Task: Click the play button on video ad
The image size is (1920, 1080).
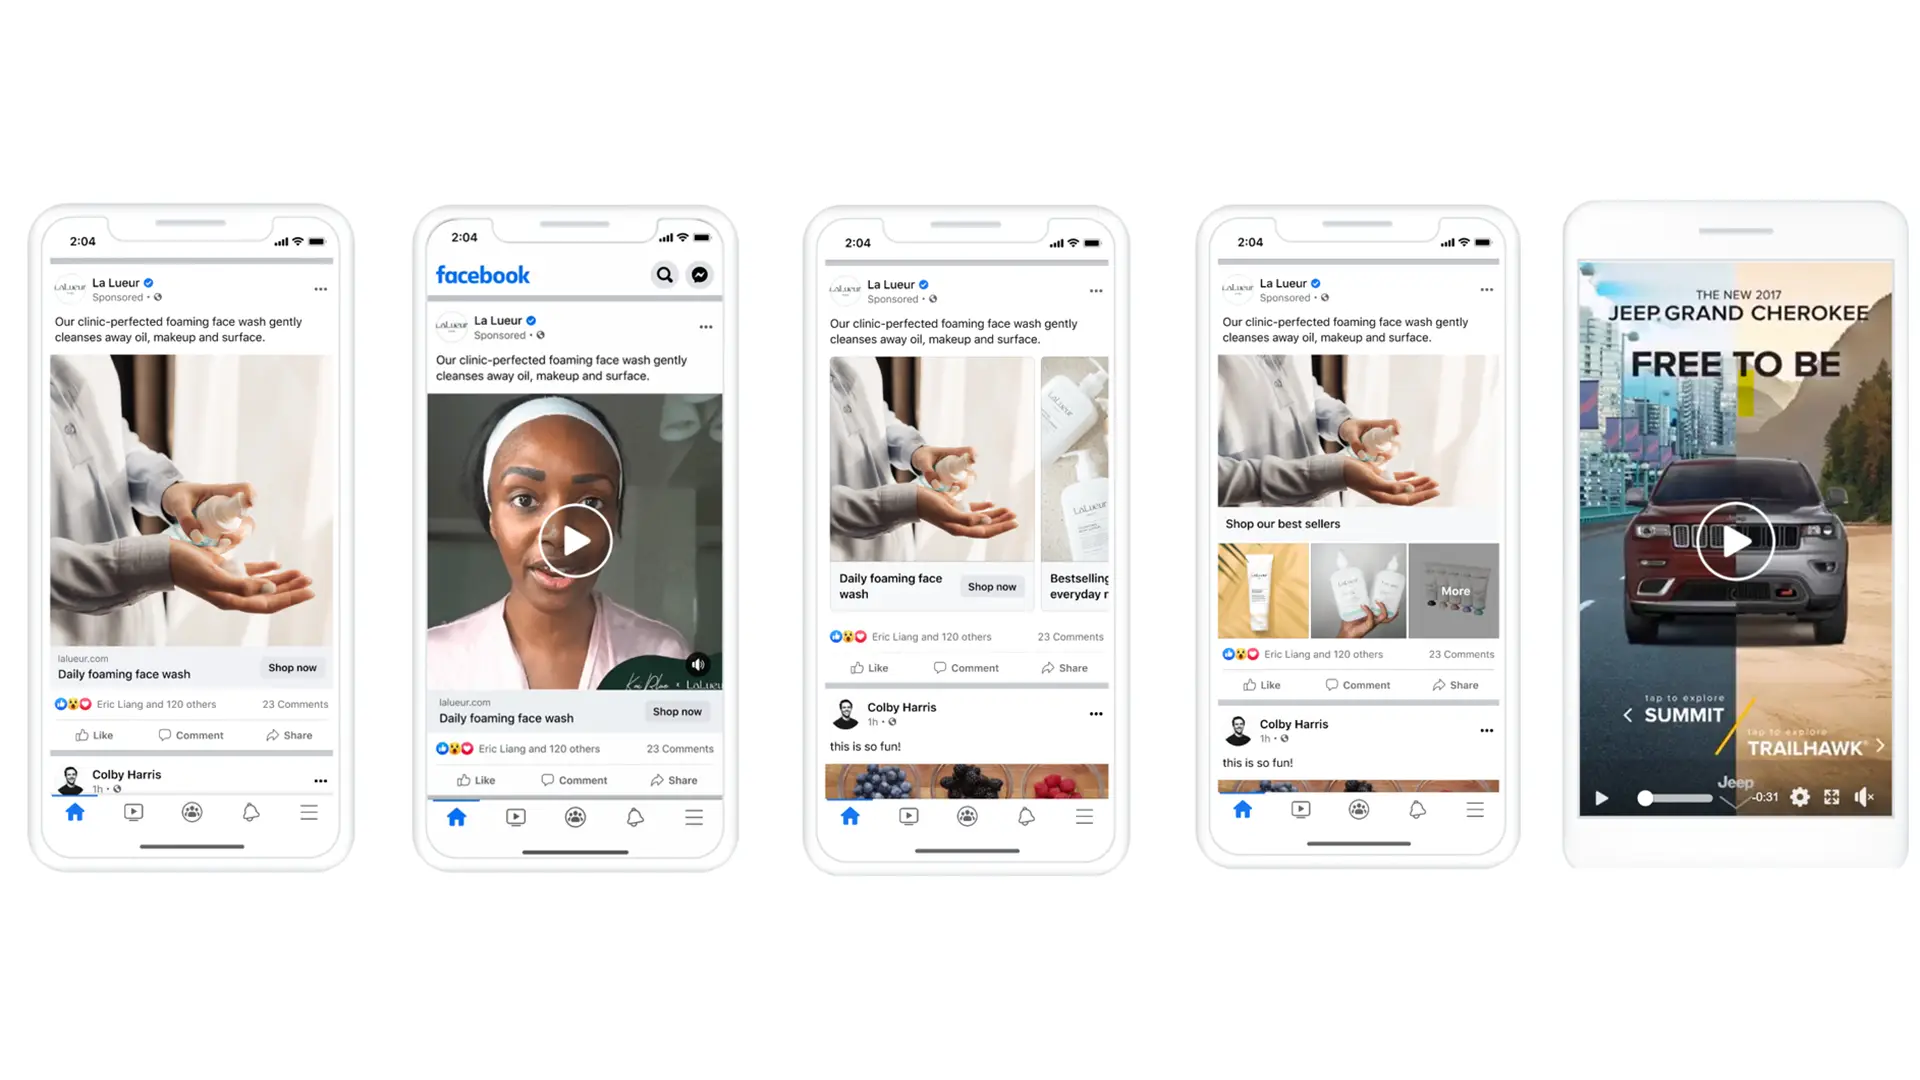Action: click(x=574, y=538)
